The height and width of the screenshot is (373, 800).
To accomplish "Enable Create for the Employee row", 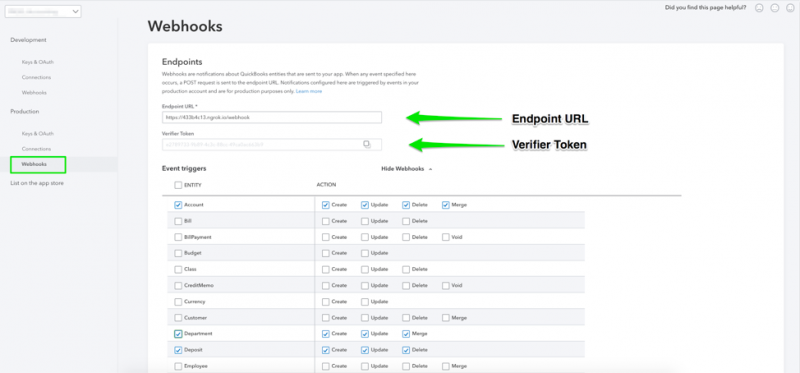I will click(326, 366).
